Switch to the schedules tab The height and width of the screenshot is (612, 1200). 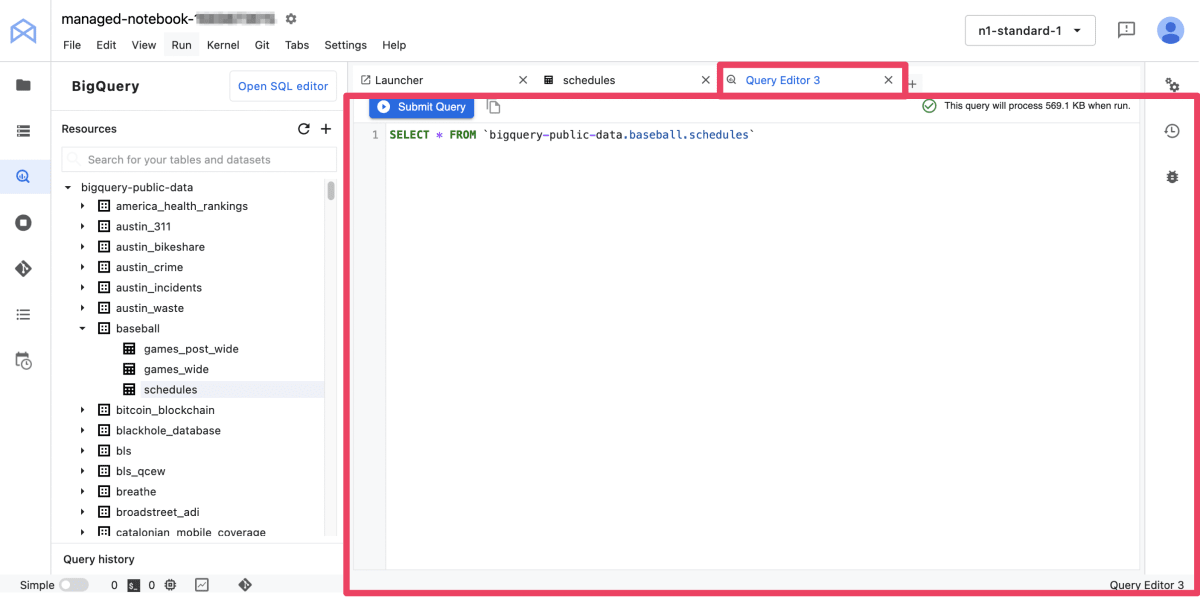click(589, 80)
